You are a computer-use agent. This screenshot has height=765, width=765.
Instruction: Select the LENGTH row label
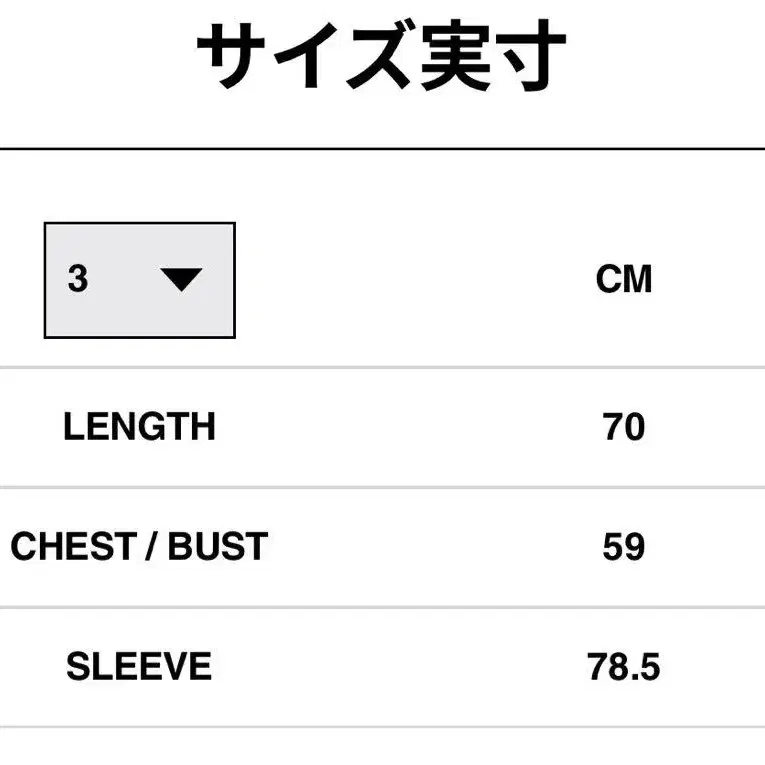(139, 427)
